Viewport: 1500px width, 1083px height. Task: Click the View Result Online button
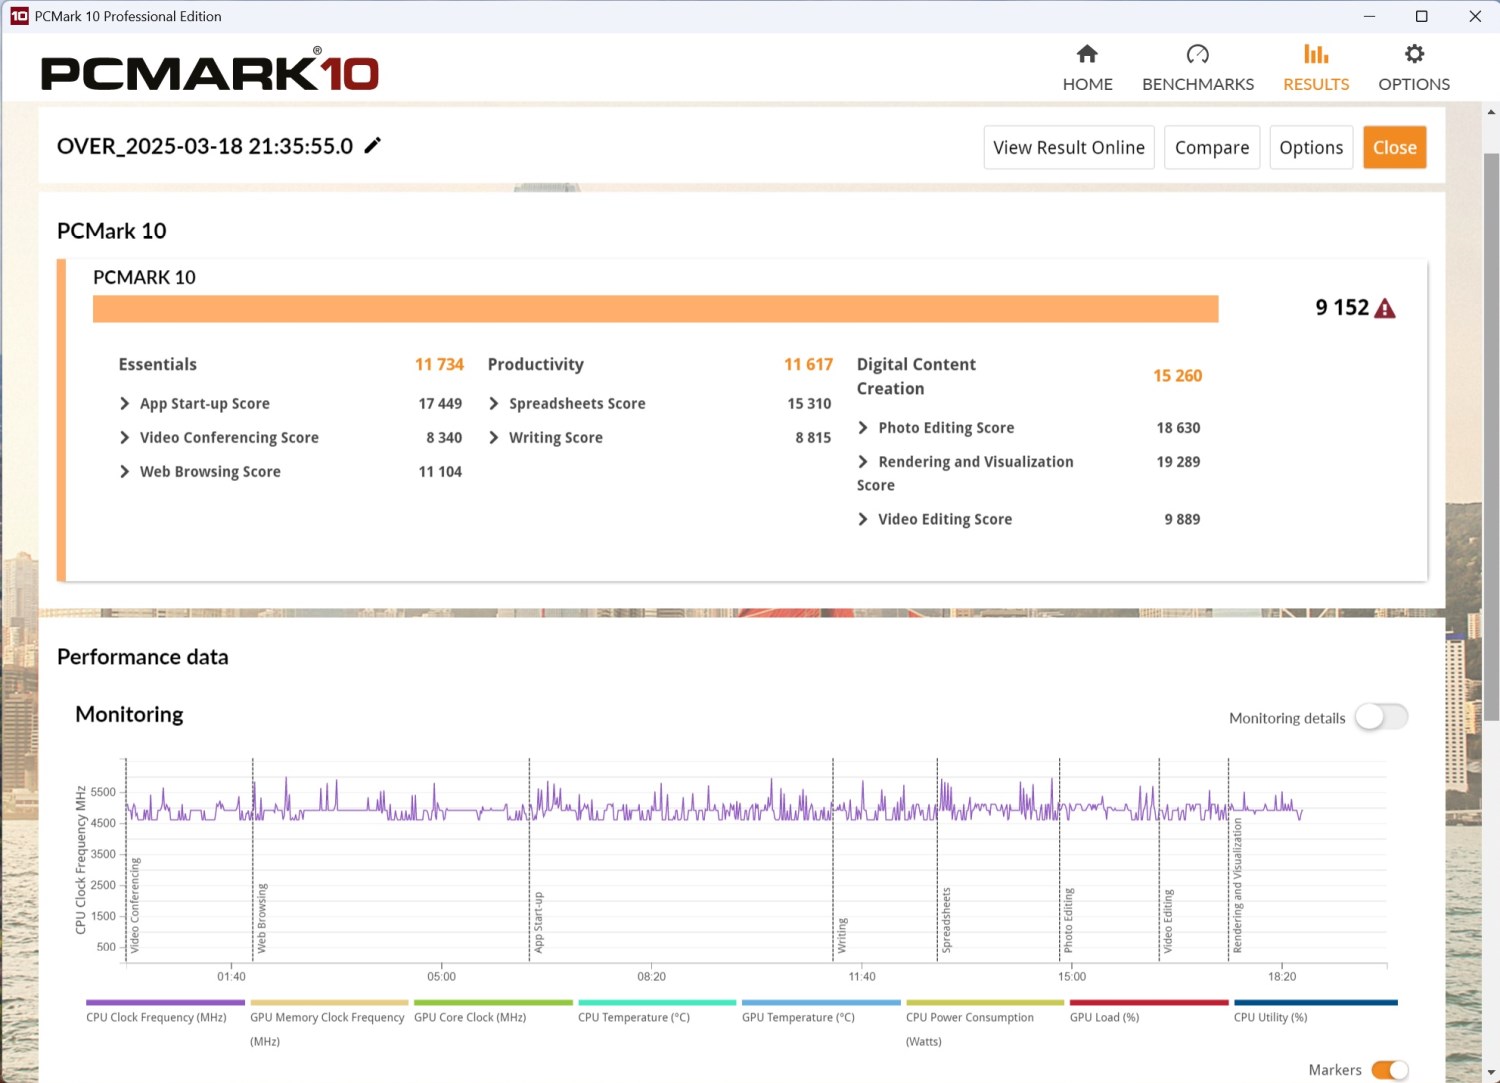(x=1068, y=148)
